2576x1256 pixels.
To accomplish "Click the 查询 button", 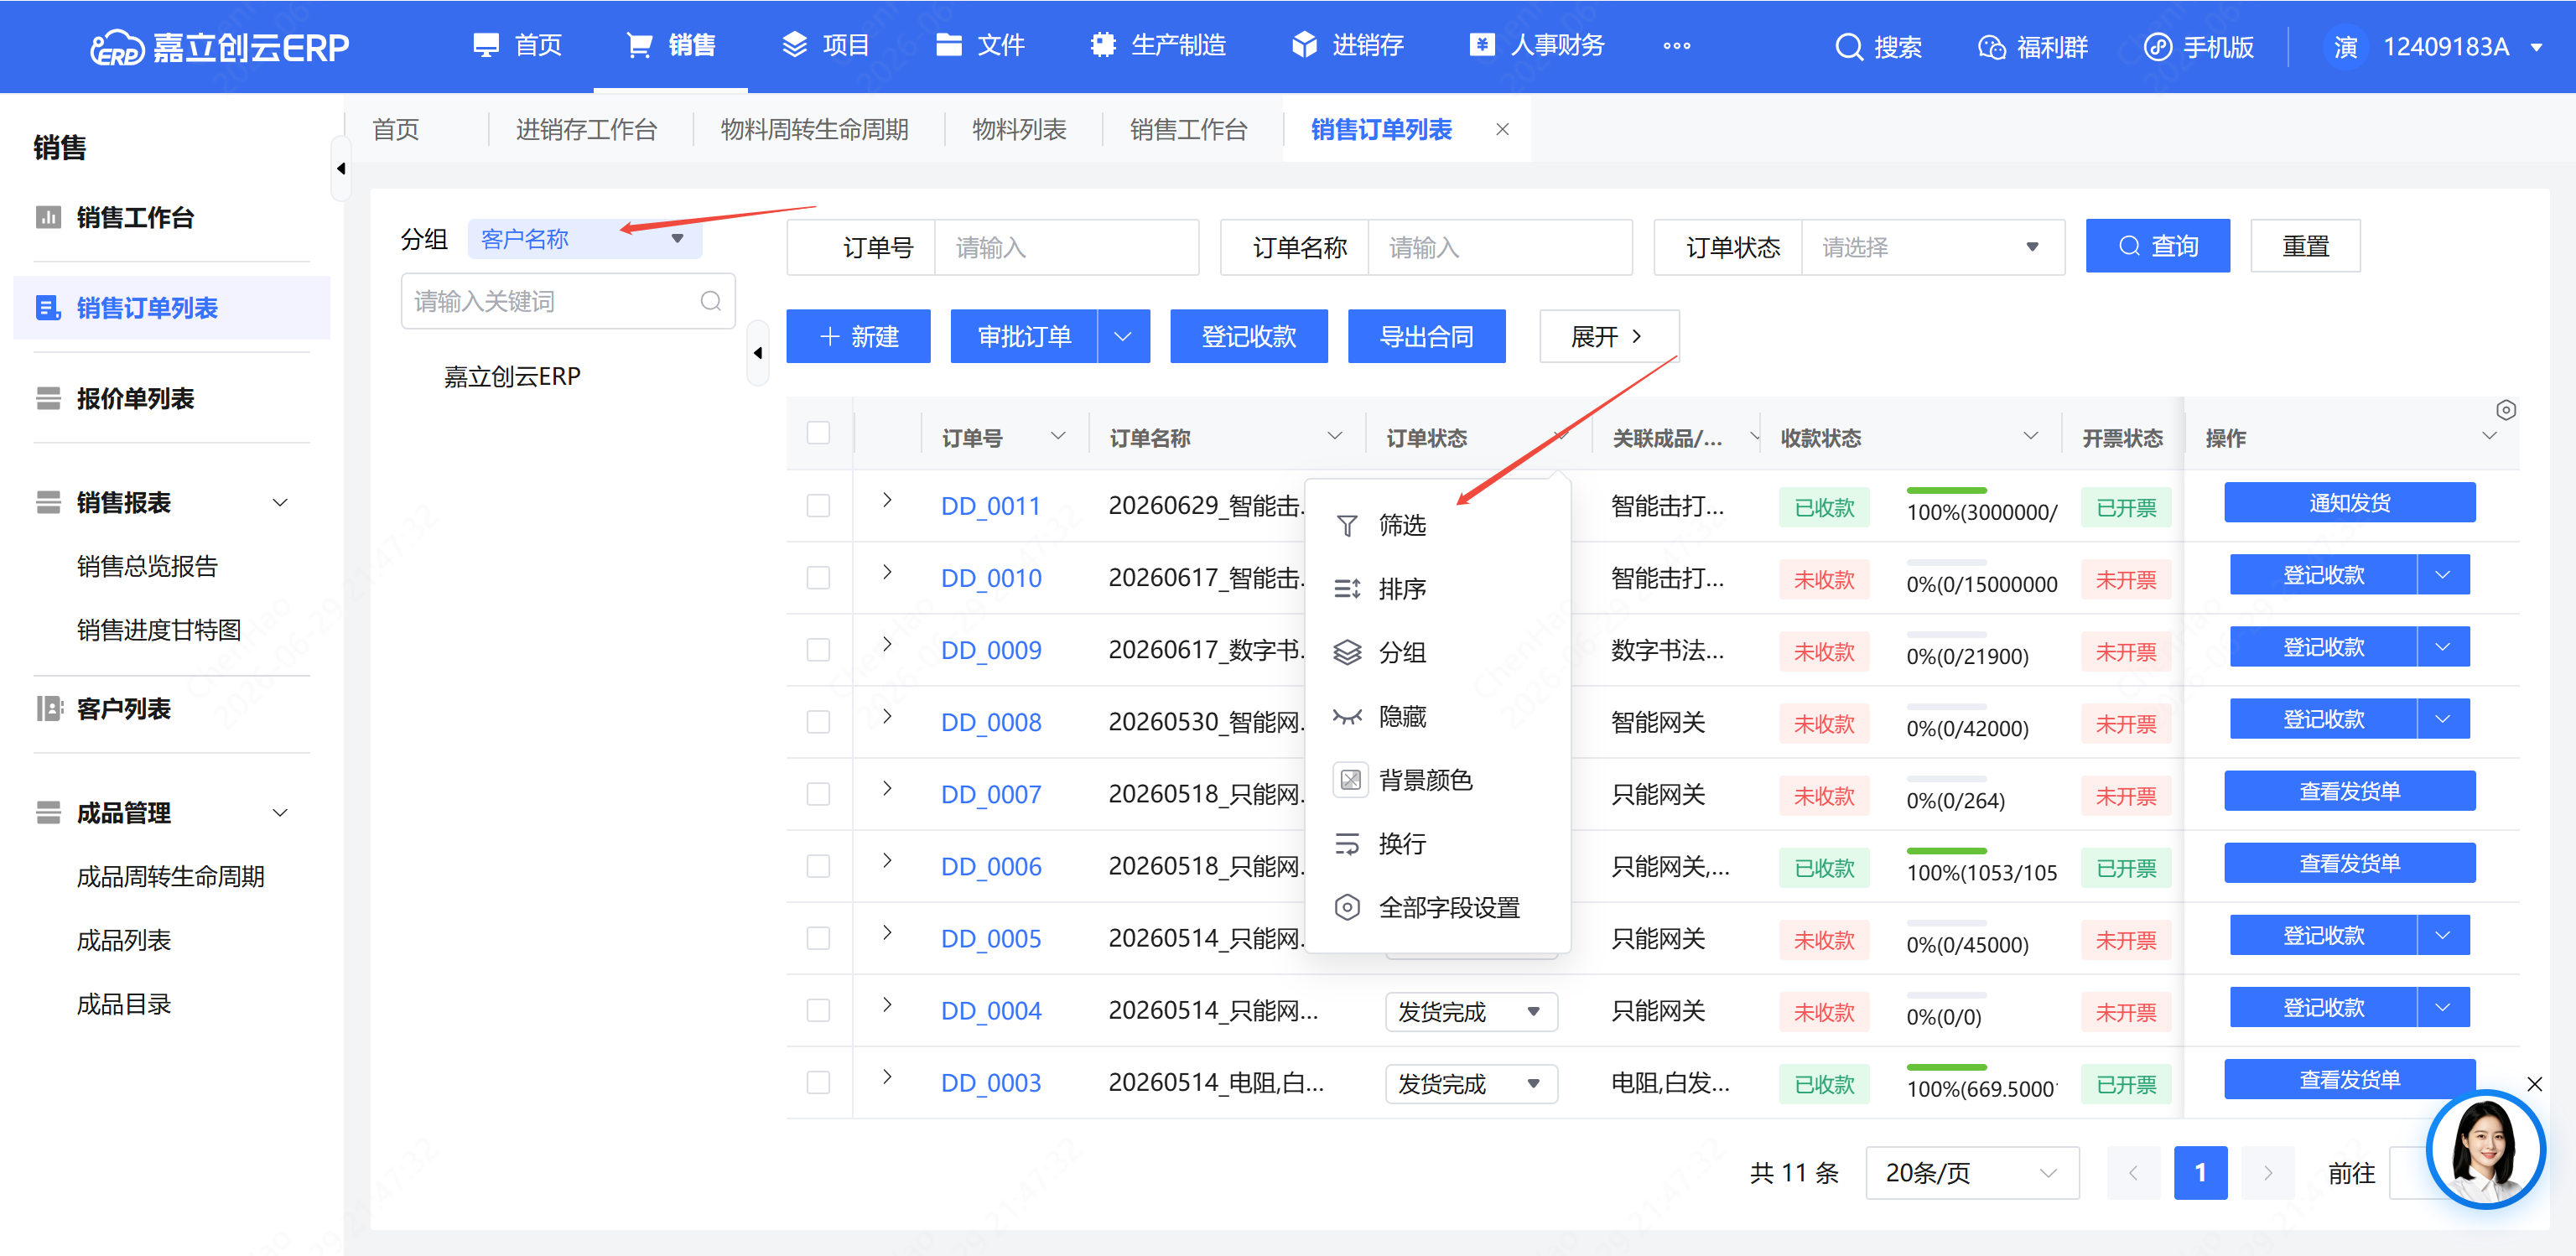I will pos(2157,245).
